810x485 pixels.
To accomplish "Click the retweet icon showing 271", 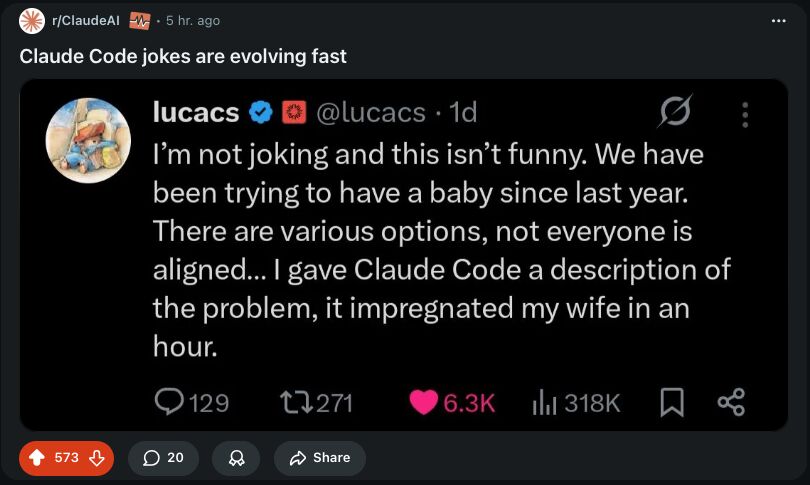I will click(316, 403).
